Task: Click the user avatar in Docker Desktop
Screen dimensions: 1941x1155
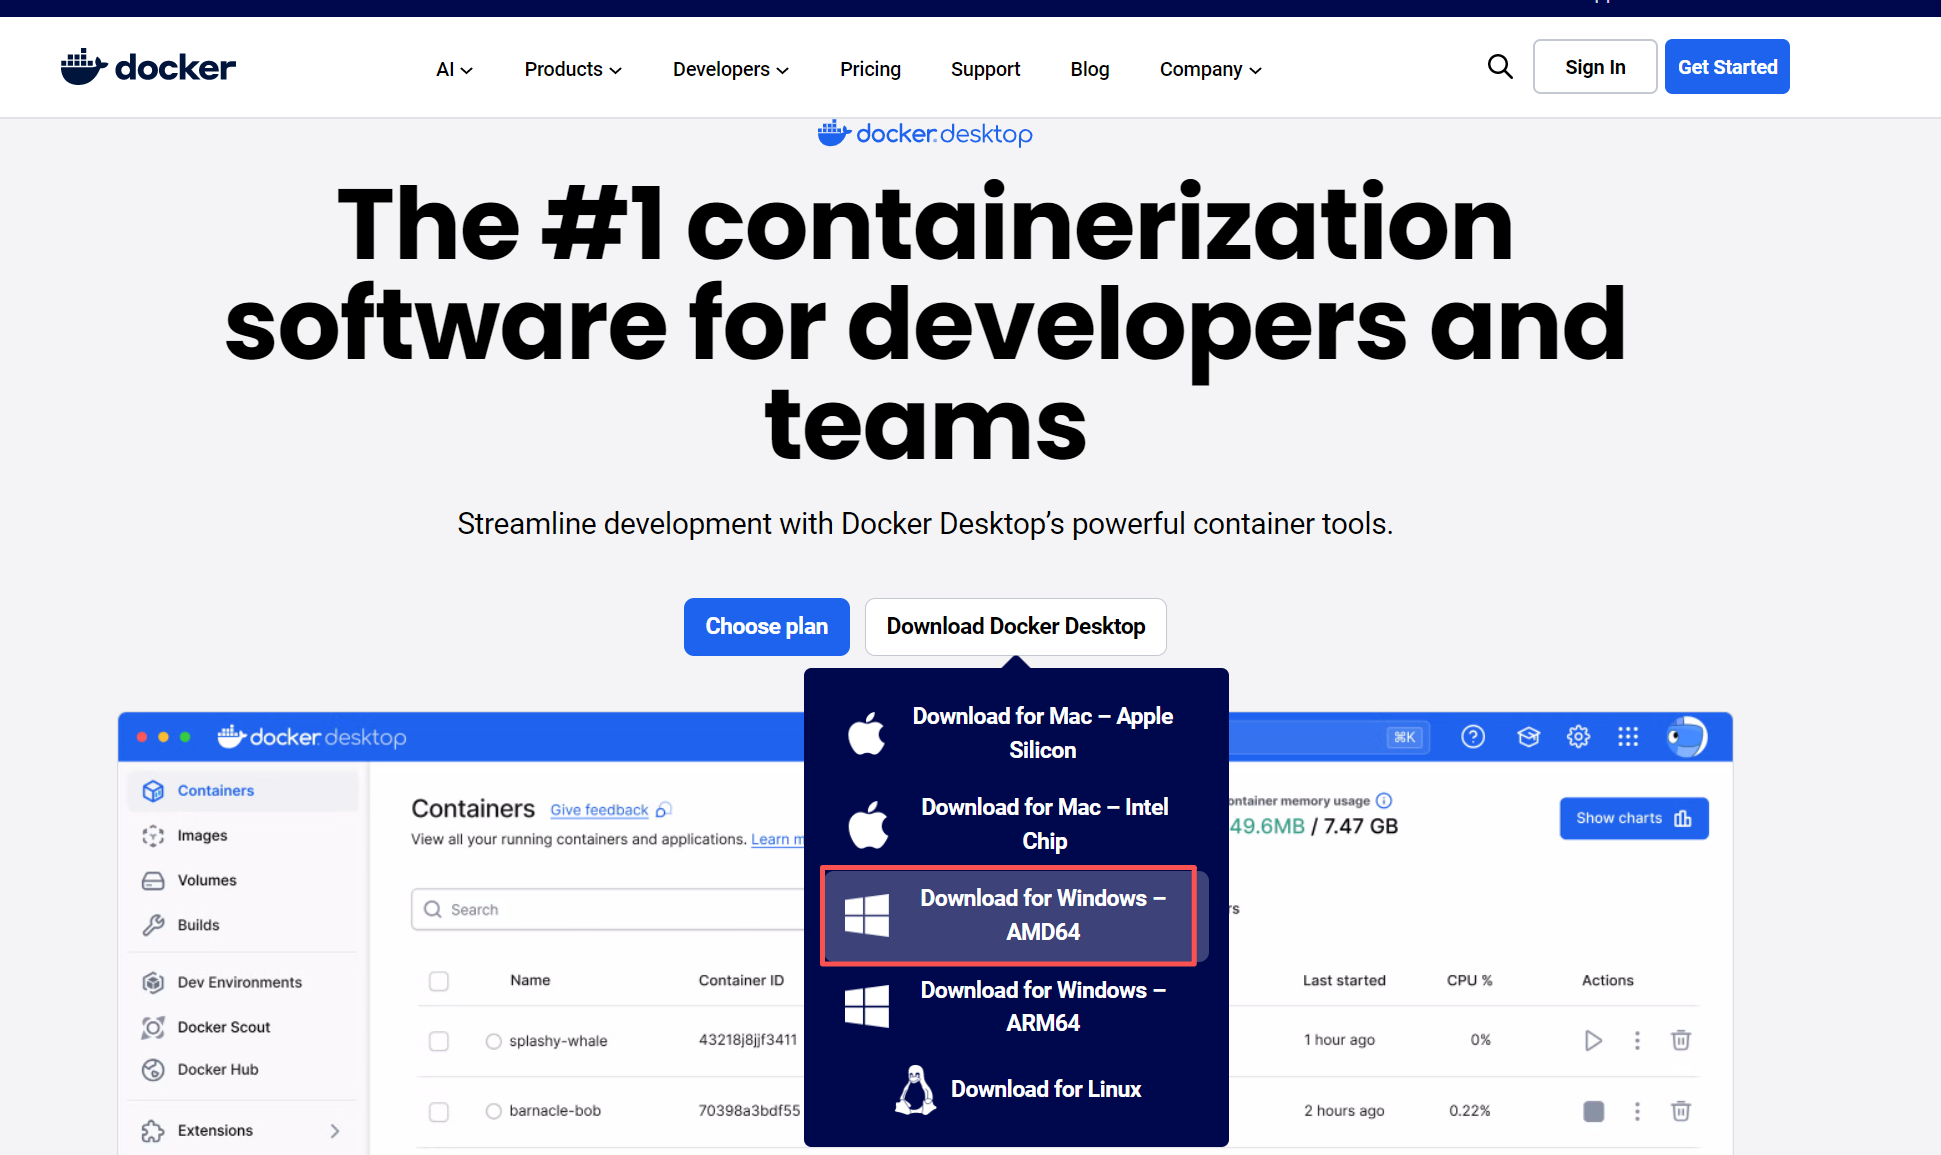Action: [1687, 737]
